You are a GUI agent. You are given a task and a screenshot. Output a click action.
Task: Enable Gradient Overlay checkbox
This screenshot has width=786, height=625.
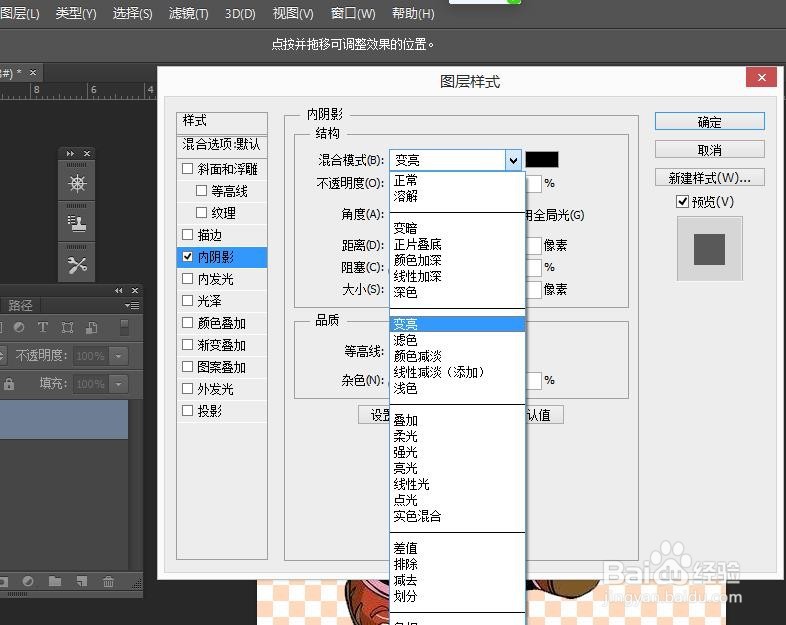pos(187,345)
